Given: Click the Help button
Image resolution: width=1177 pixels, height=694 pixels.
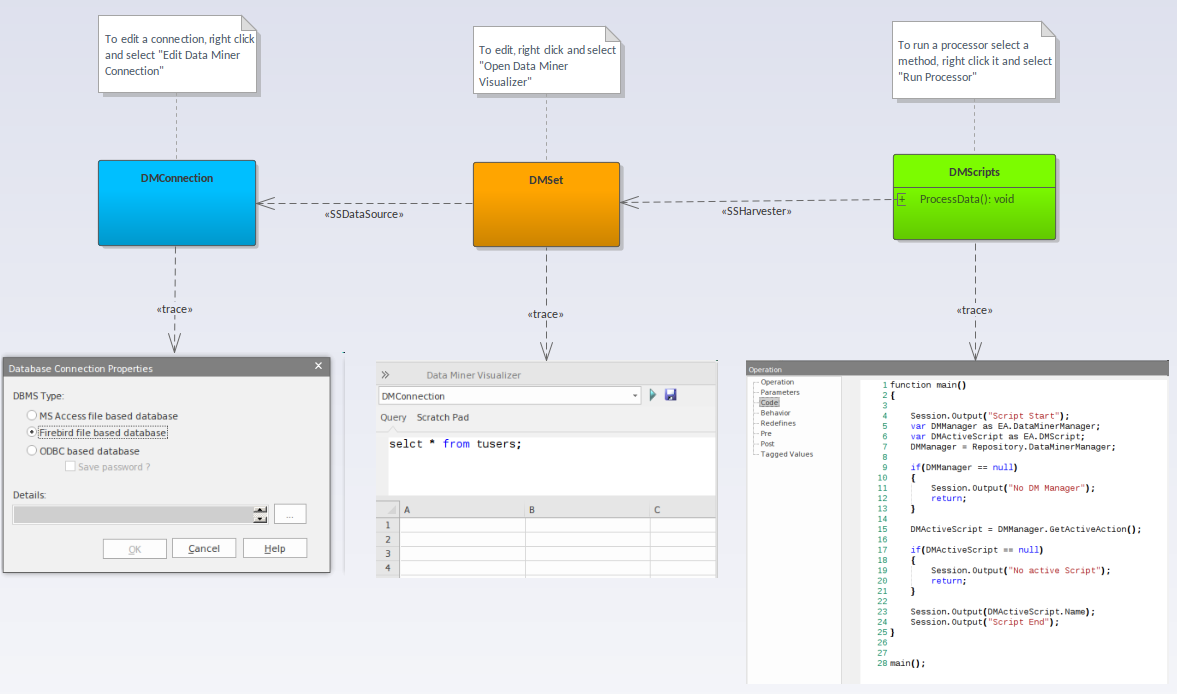Looking at the screenshot, I should coord(275,548).
